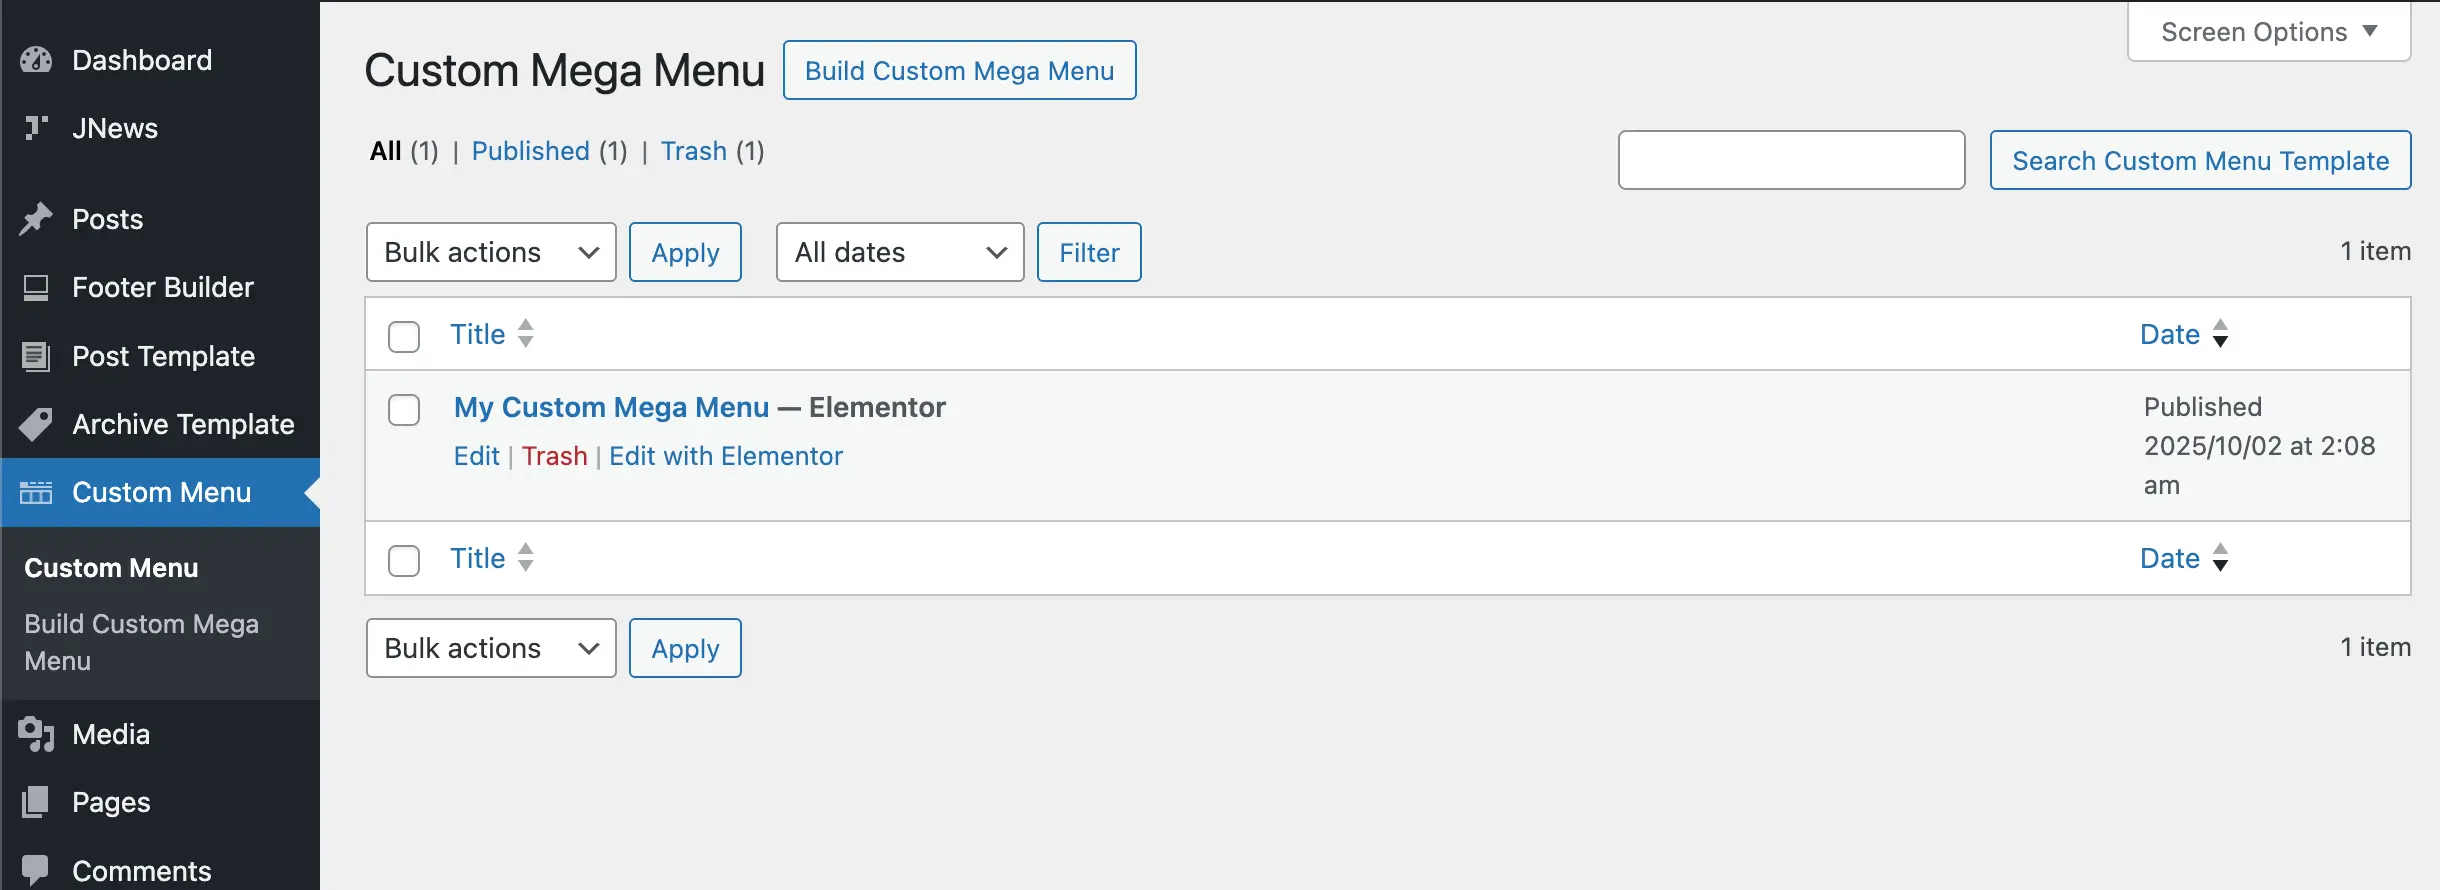Toggle the select-all checkbox in footer row
Image resolution: width=2440 pixels, height=890 pixels.
coord(404,560)
